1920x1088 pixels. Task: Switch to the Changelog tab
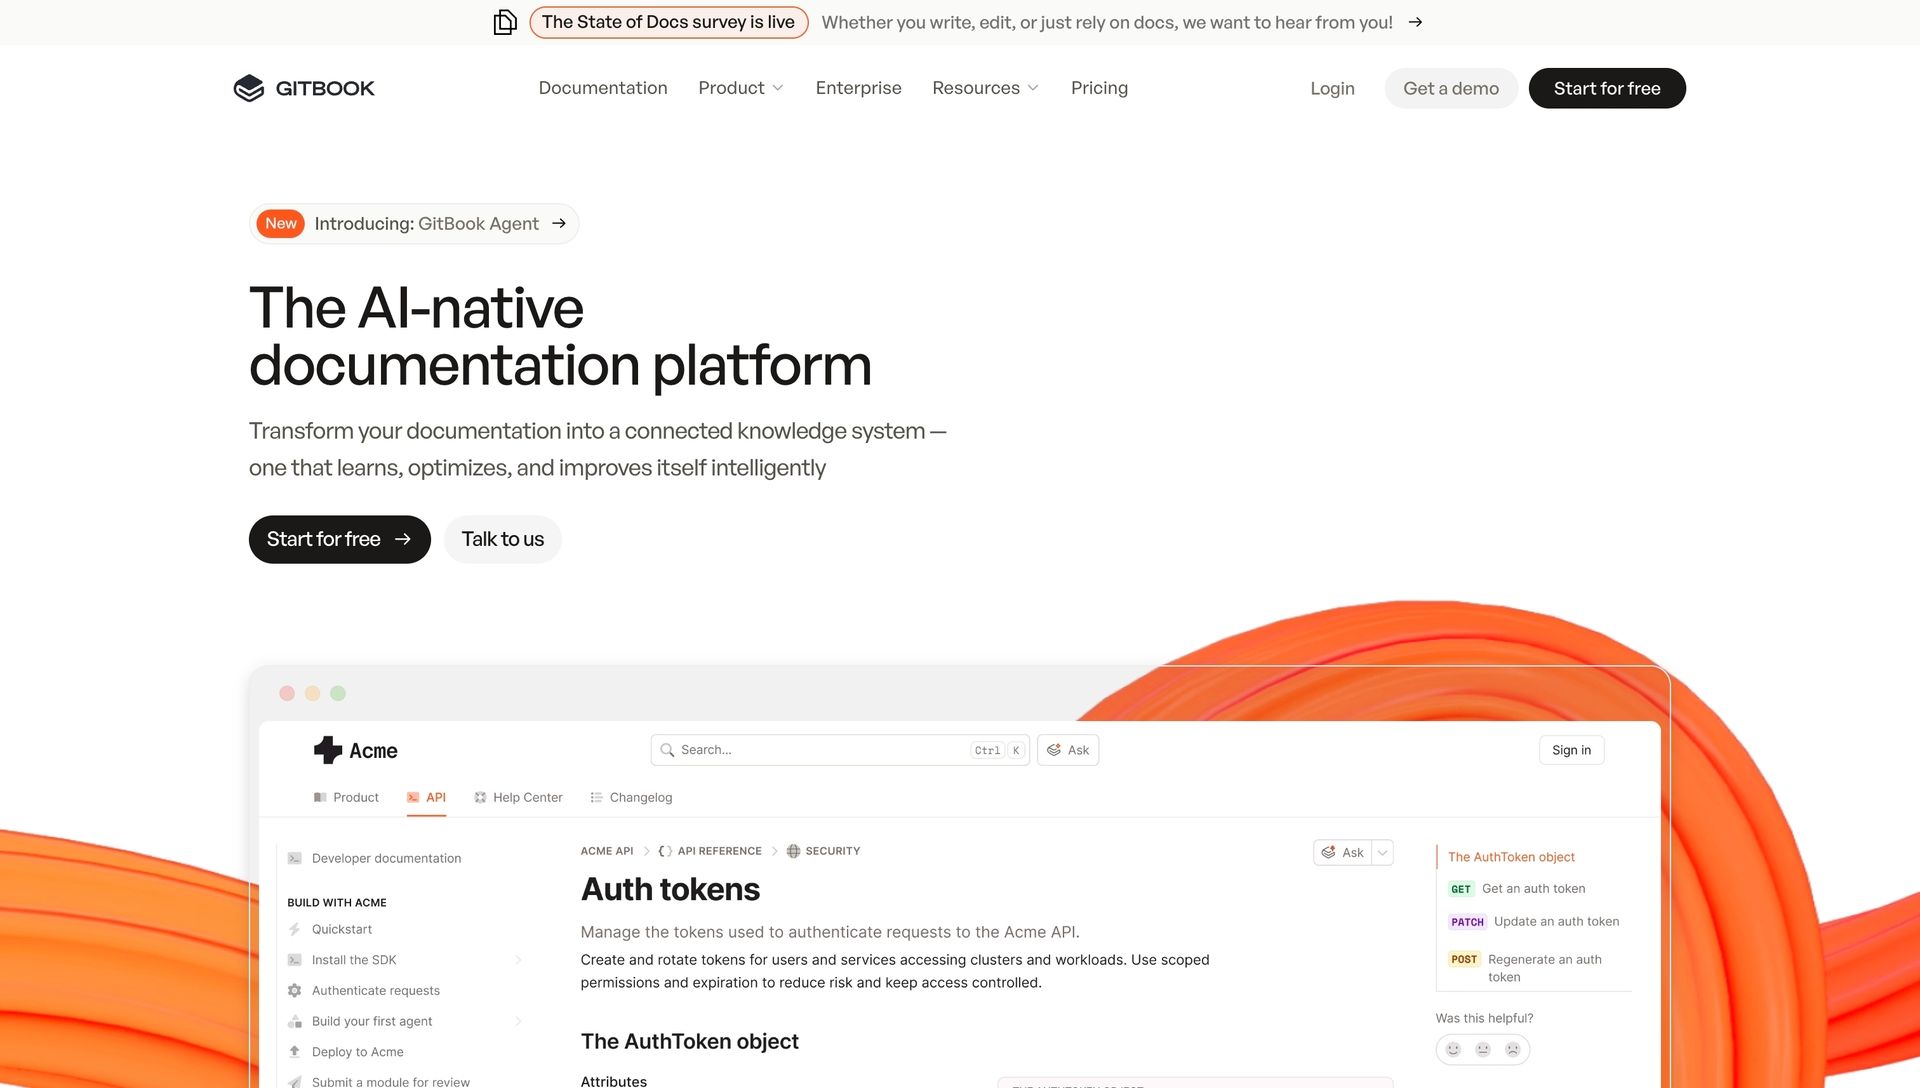pyautogui.click(x=631, y=797)
